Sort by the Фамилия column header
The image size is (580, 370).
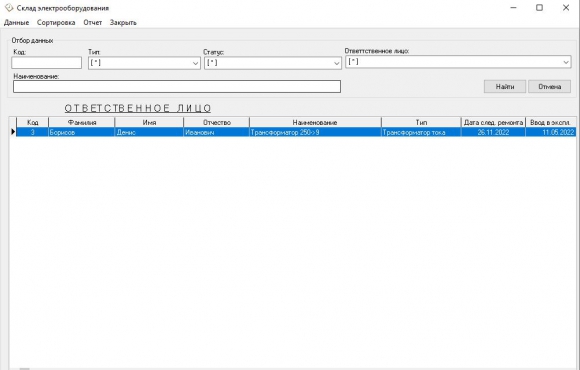click(x=82, y=122)
